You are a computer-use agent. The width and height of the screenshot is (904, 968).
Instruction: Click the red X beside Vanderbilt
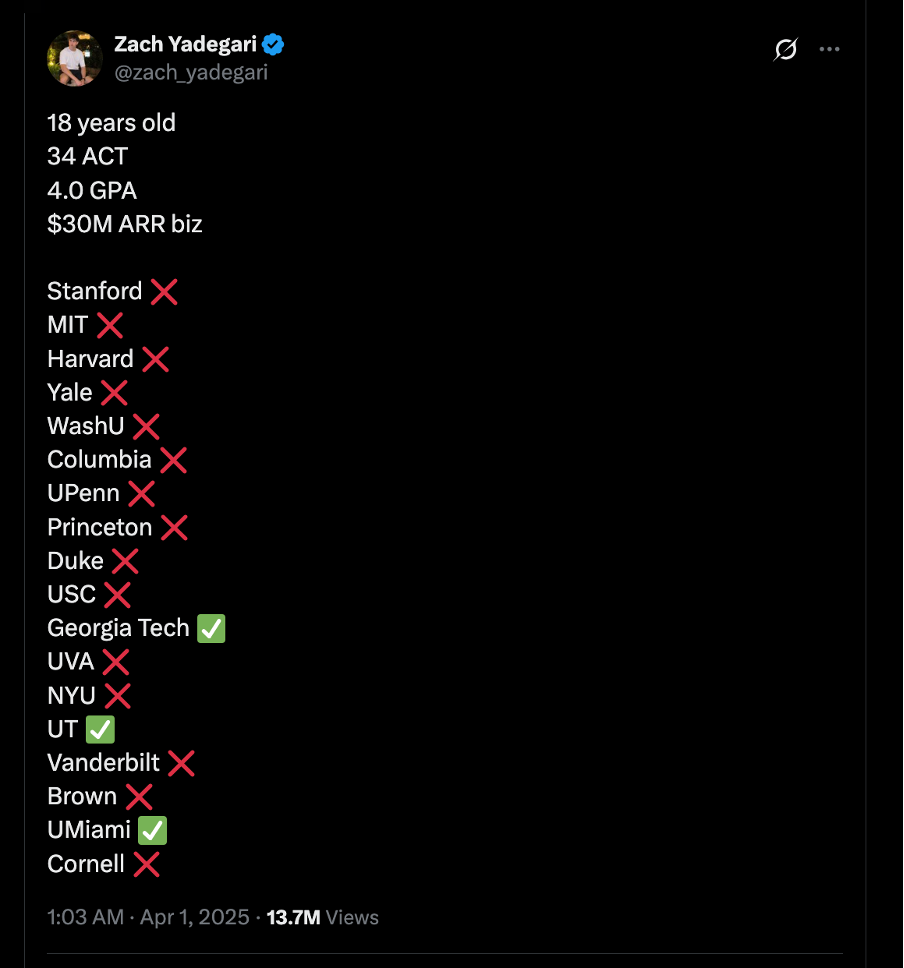(x=181, y=763)
